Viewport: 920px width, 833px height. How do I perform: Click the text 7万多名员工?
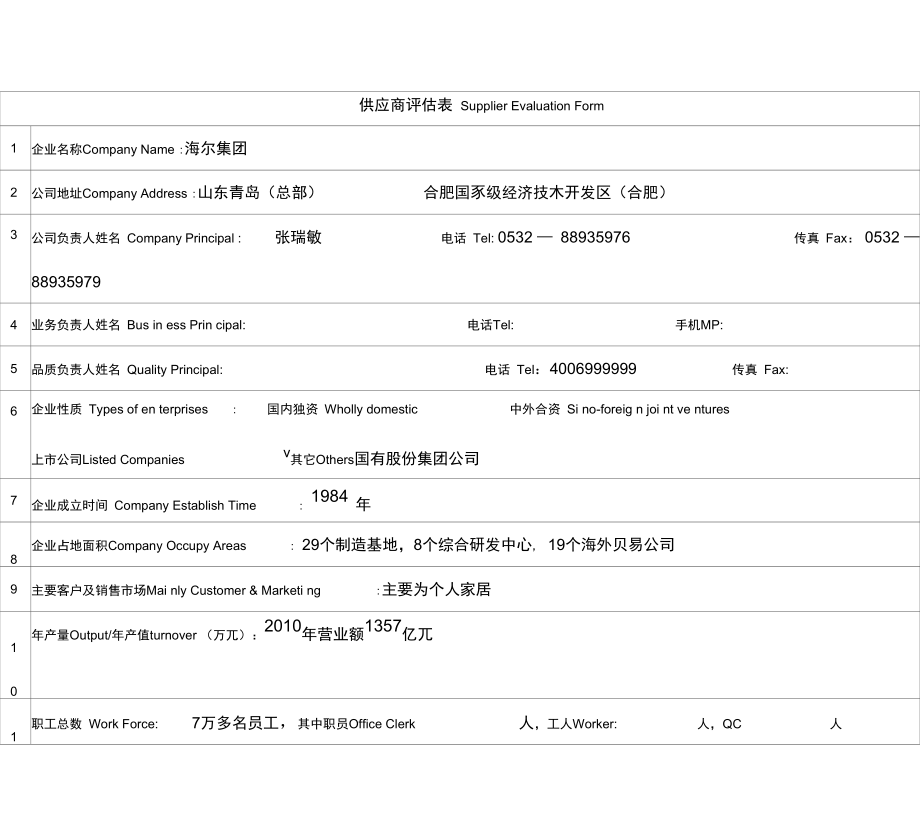pyautogui.click(x=235, y=723)
